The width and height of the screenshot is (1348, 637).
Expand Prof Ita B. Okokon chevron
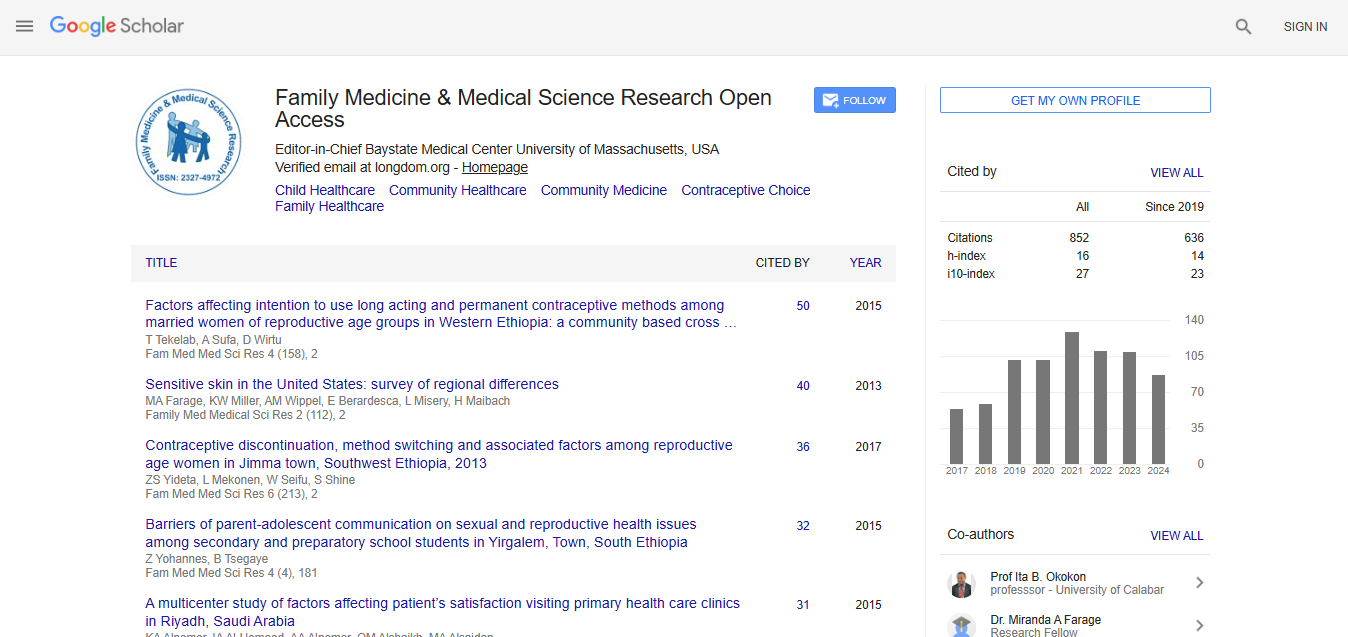1199,583
